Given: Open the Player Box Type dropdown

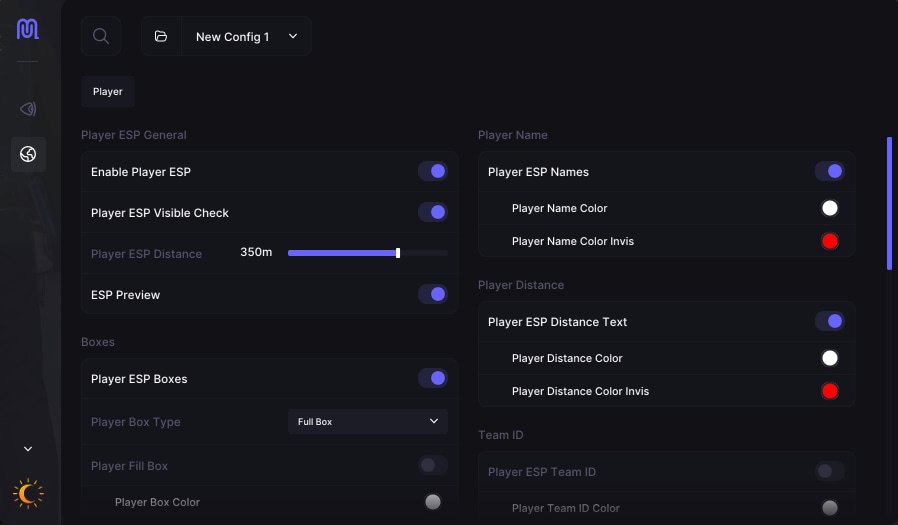Looking at the screenshot, I should tap(368, 422).
